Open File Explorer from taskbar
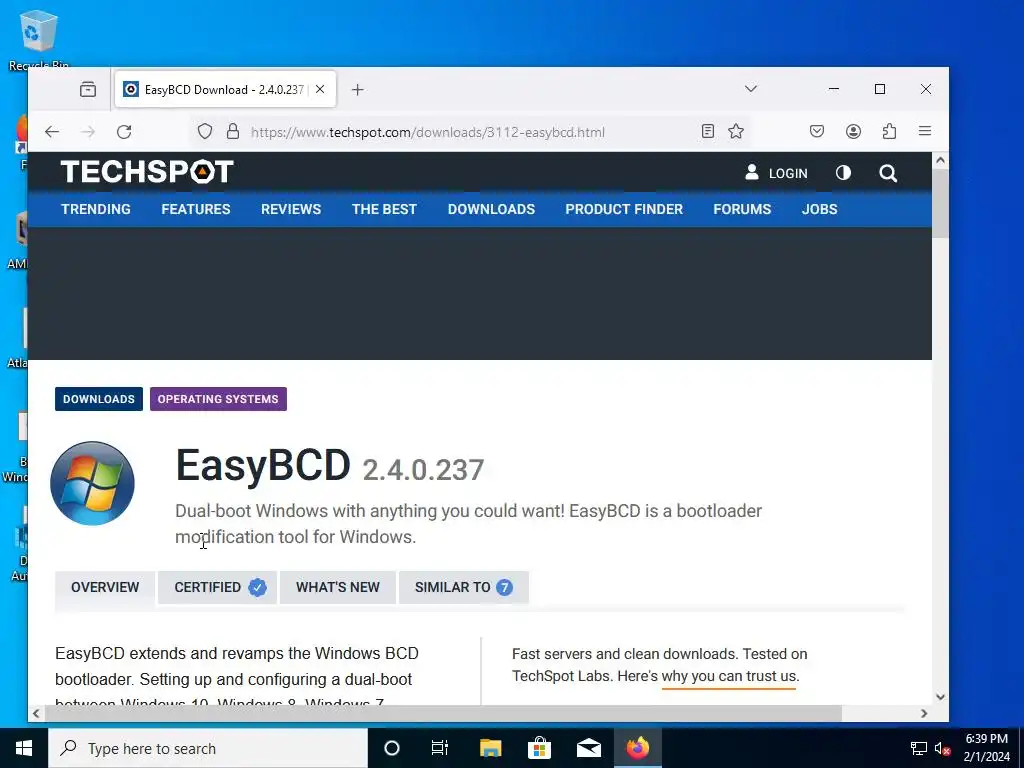 [x=490, y=748]
